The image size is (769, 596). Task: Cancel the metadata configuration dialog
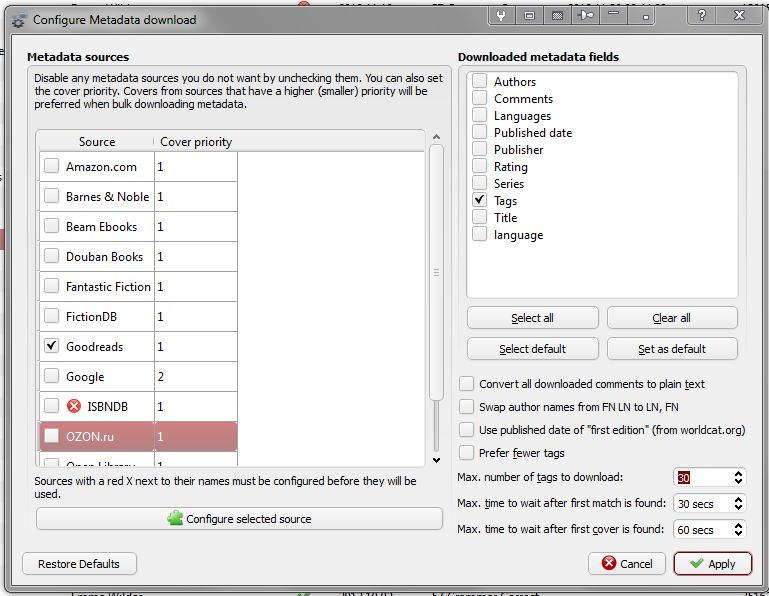pos(627,564)
